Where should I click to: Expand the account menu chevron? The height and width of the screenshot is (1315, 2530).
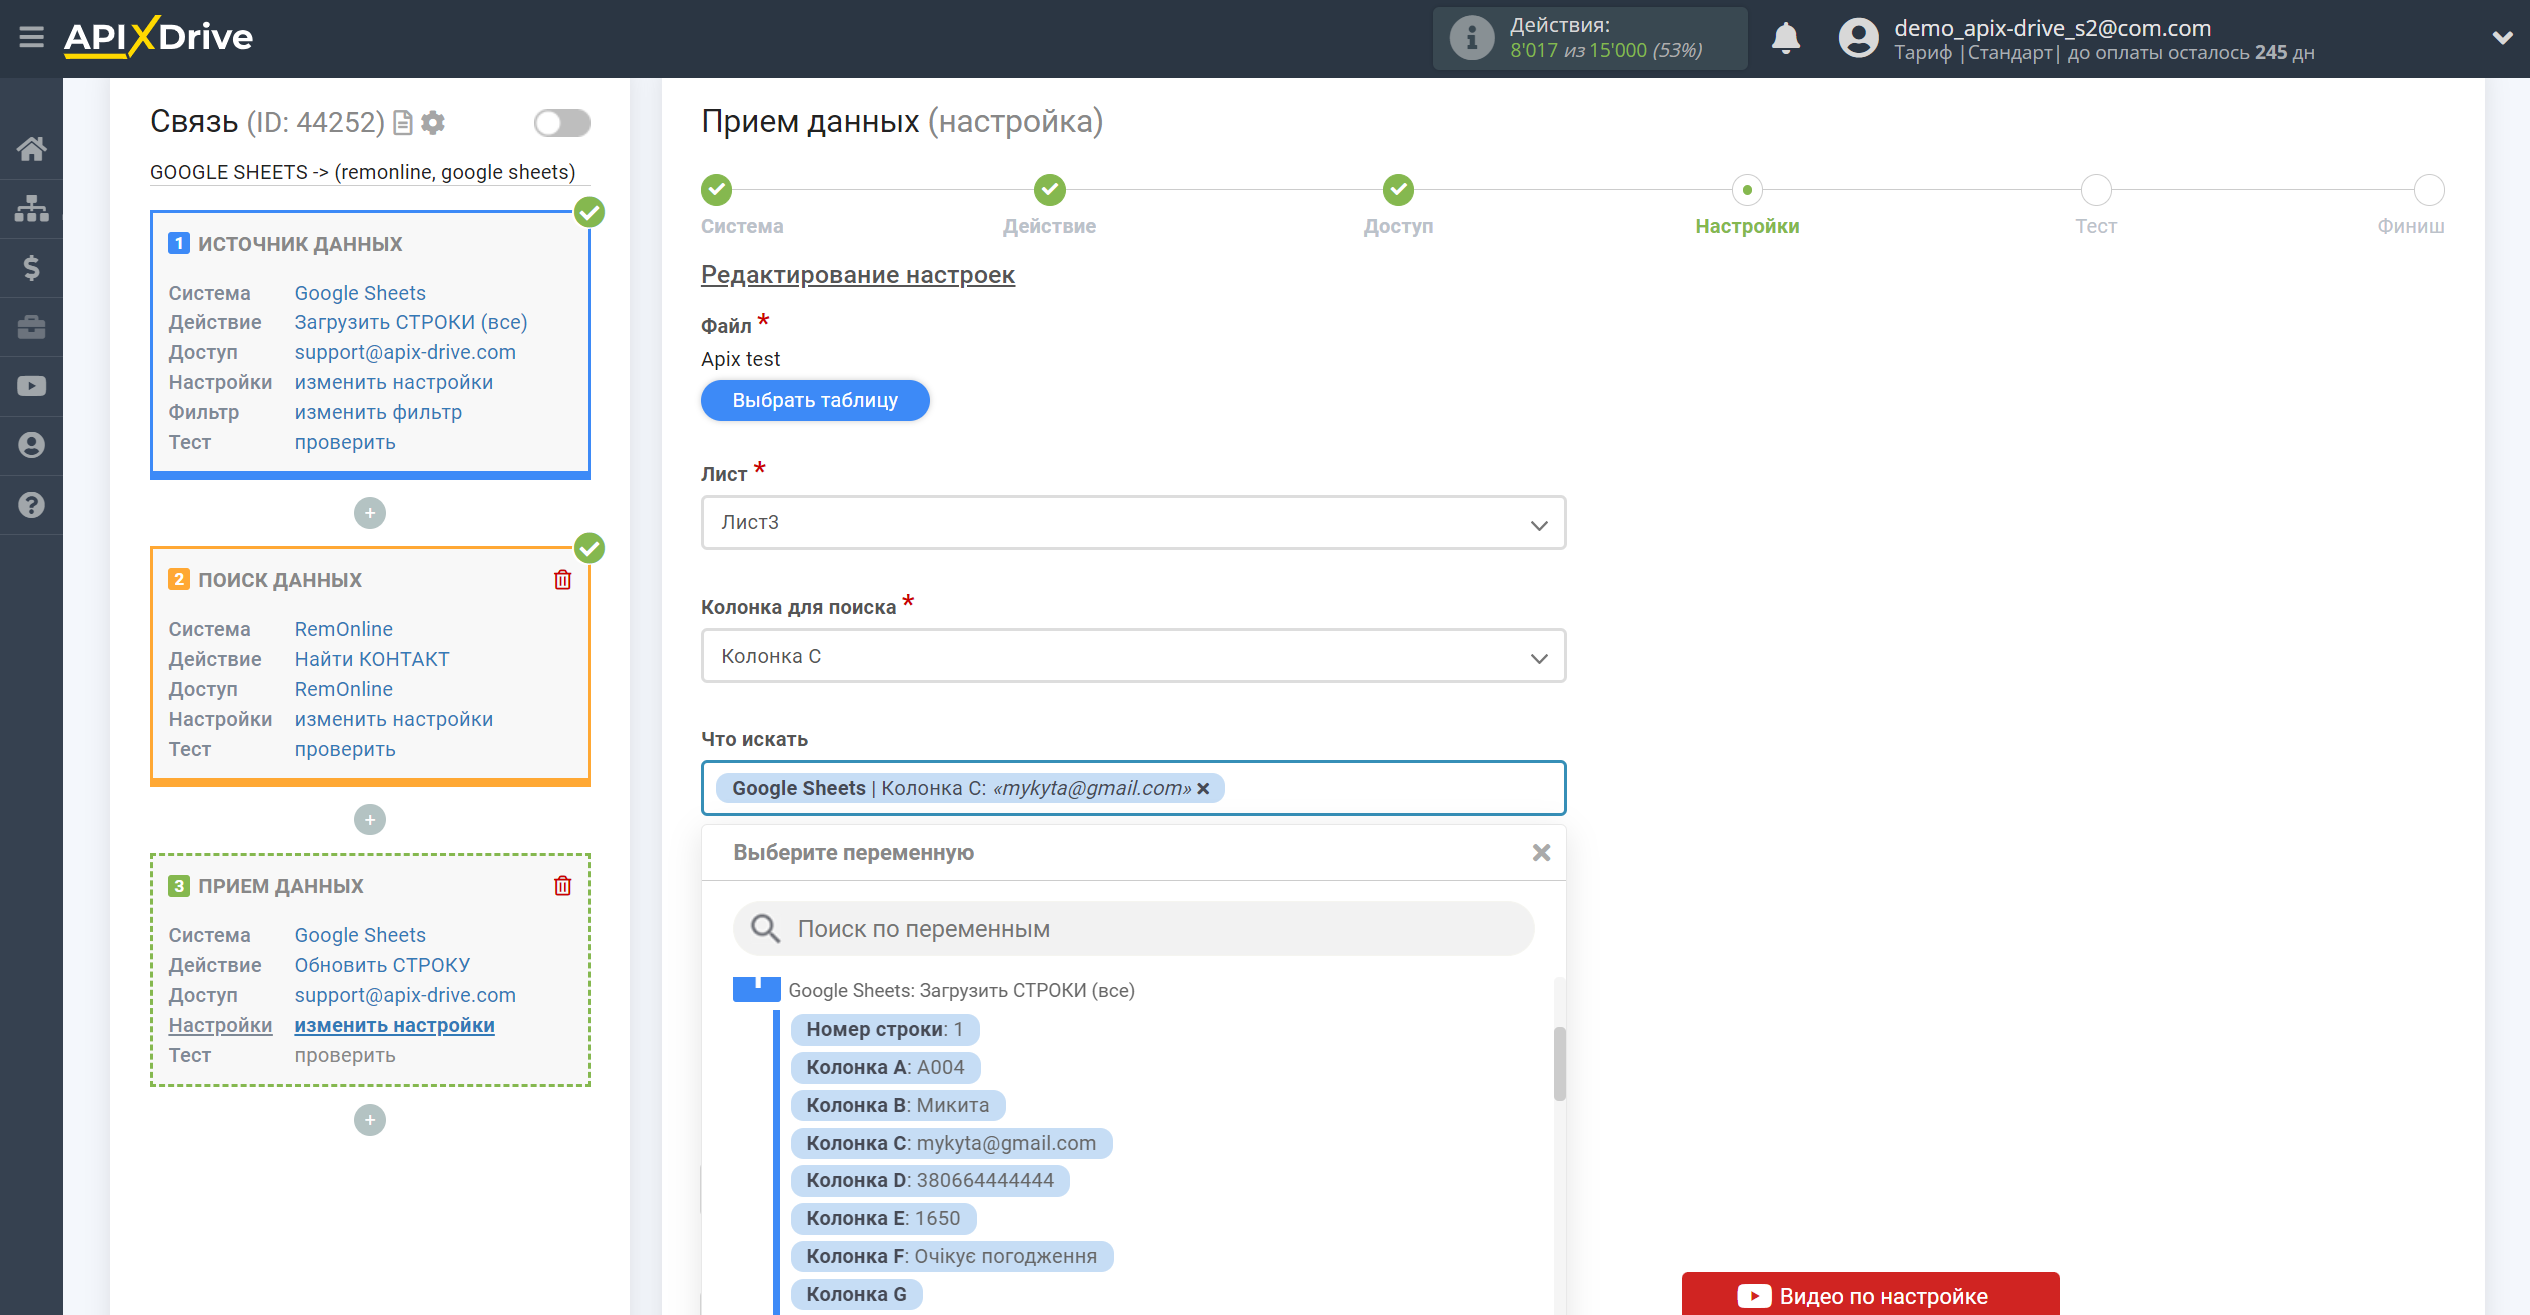click(x=2502, y=38)
